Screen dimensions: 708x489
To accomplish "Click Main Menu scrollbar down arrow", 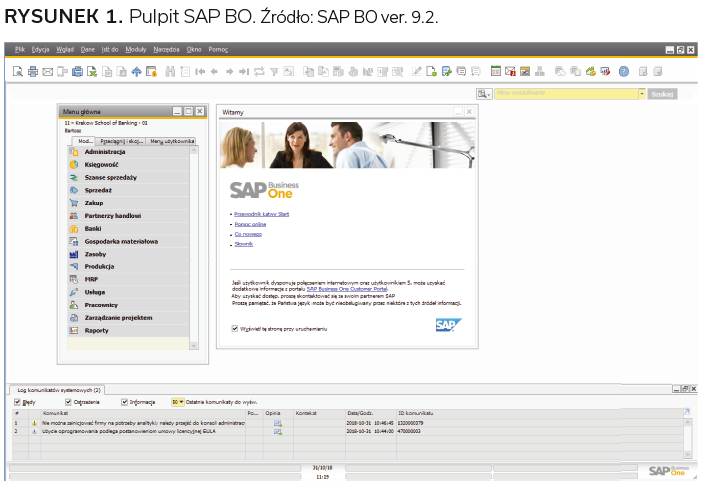I will click(x=194, y=345).
